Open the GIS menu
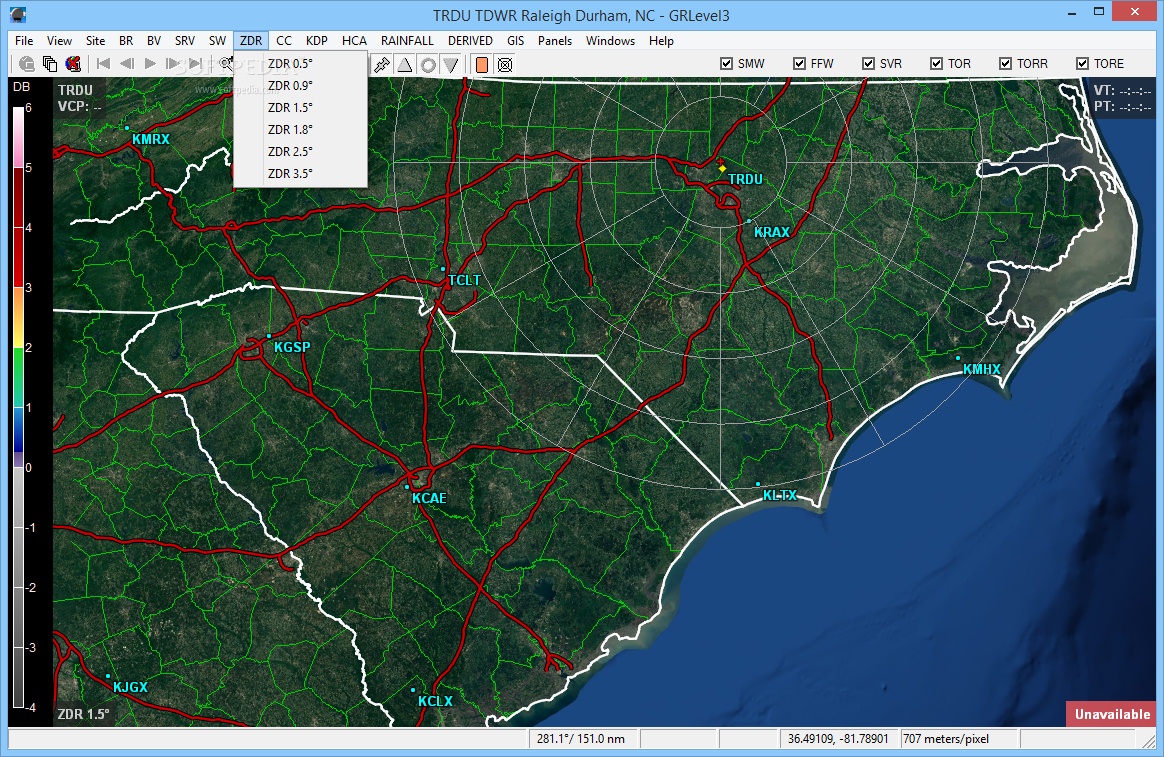The image size is (1164, 757). (x=515, y=41)
